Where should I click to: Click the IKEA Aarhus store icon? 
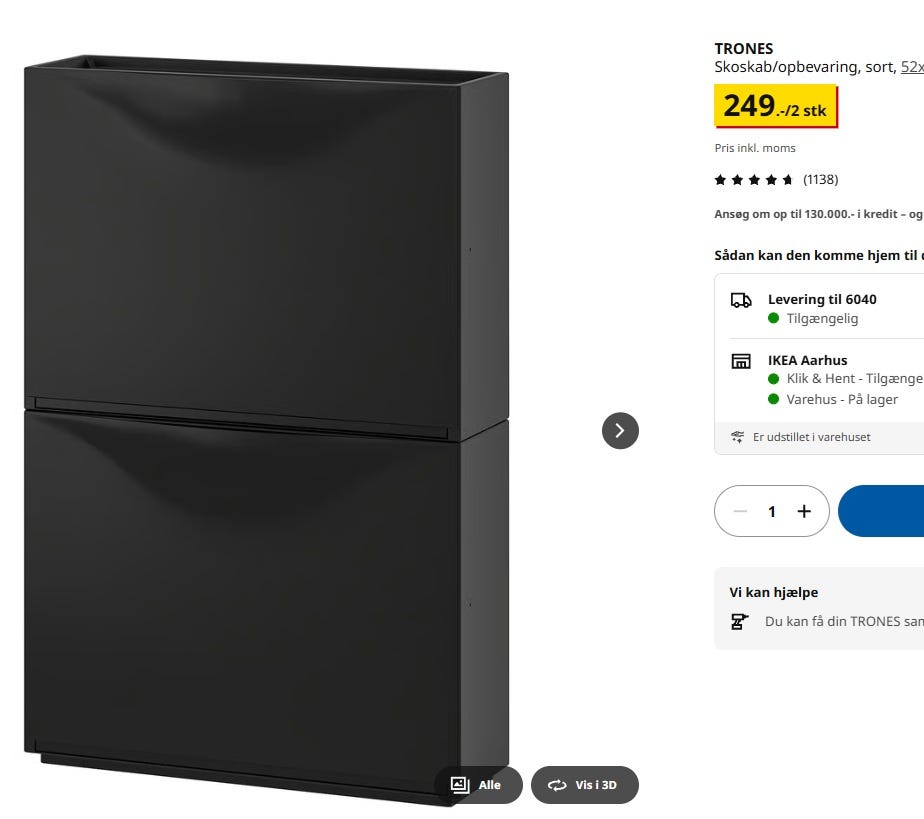pyautogui.click(x=741, y=361)
